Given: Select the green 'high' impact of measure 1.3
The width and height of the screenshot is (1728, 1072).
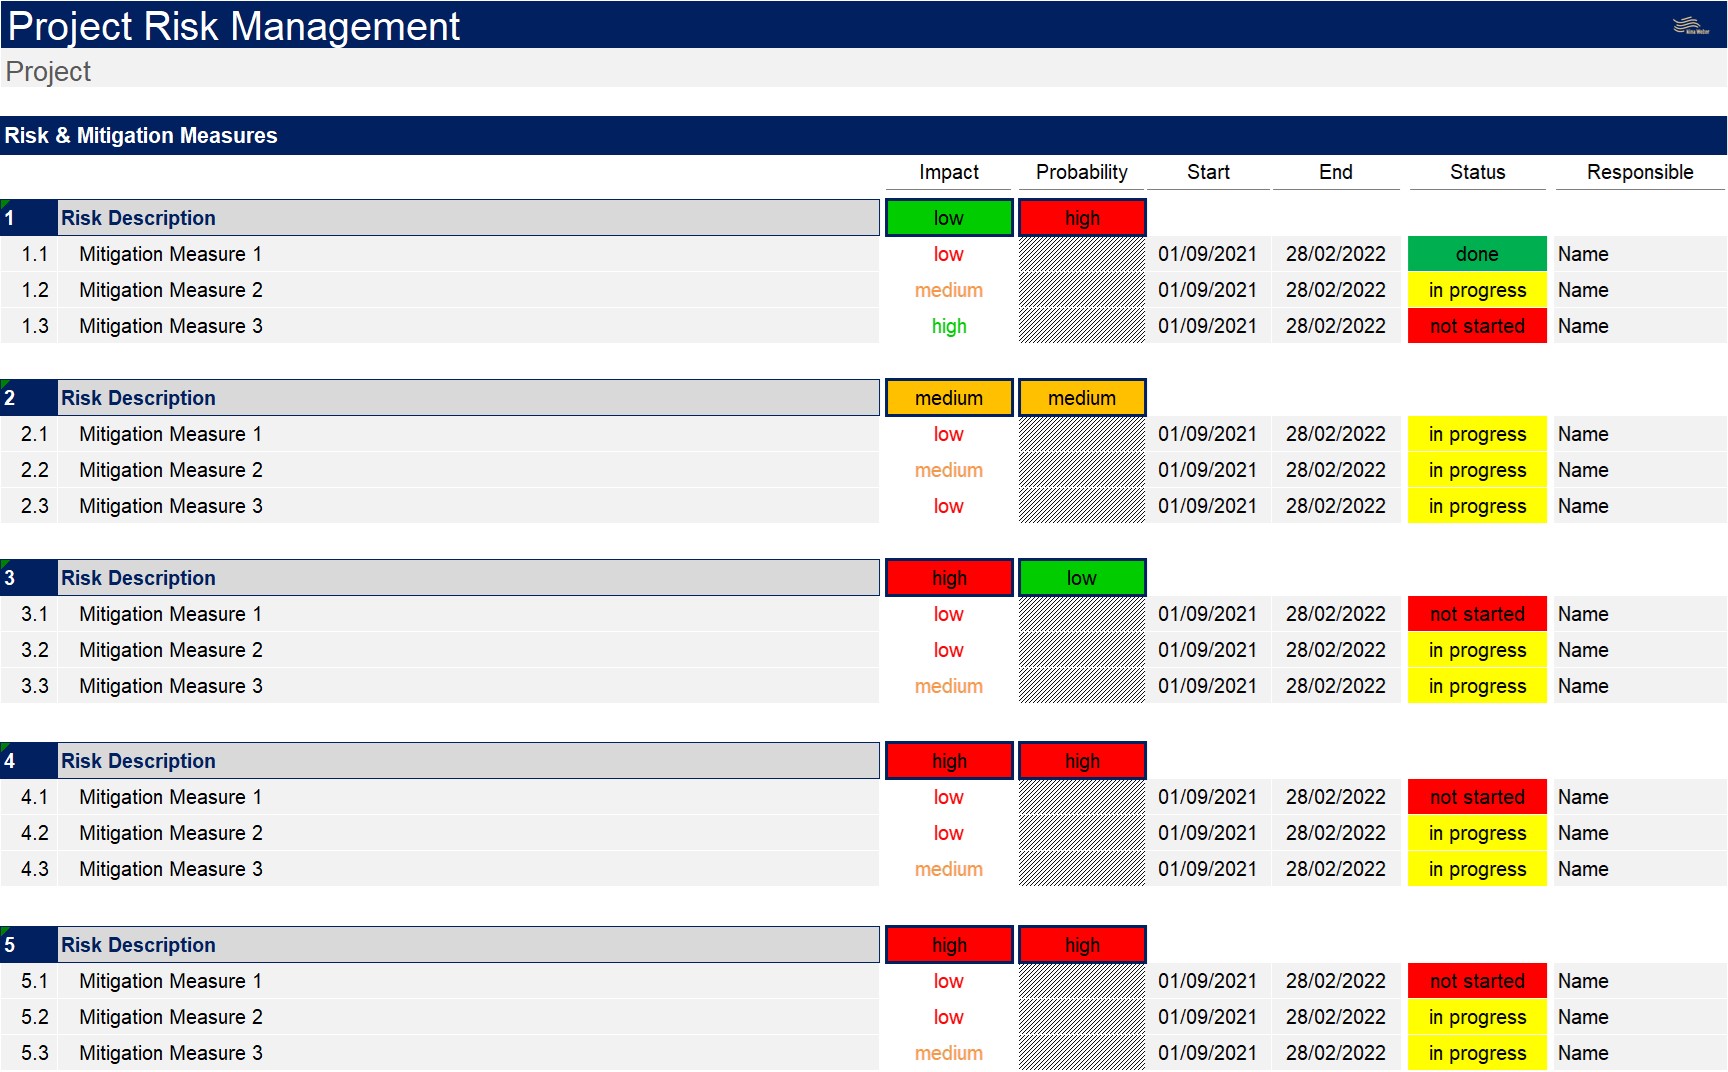Looking at the screenshot, I should pos(948,326).
